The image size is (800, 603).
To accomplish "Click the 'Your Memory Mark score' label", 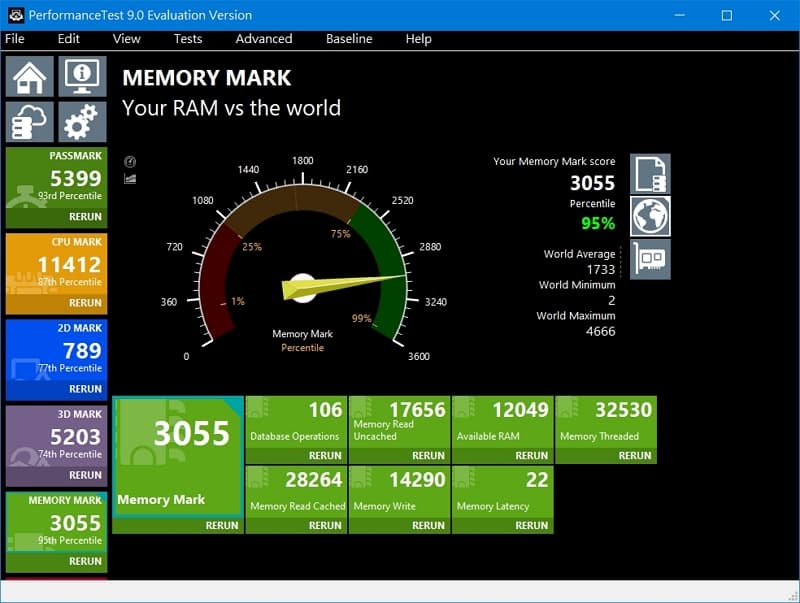I will (x=554, y=161).
